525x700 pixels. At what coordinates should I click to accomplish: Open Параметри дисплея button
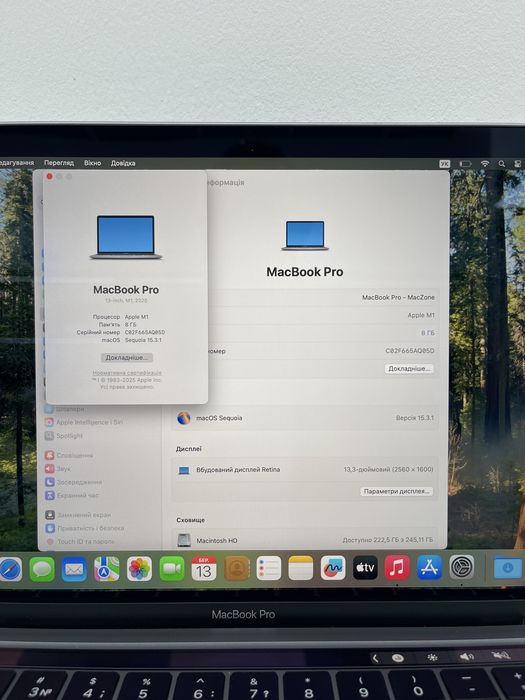(396, 492)
